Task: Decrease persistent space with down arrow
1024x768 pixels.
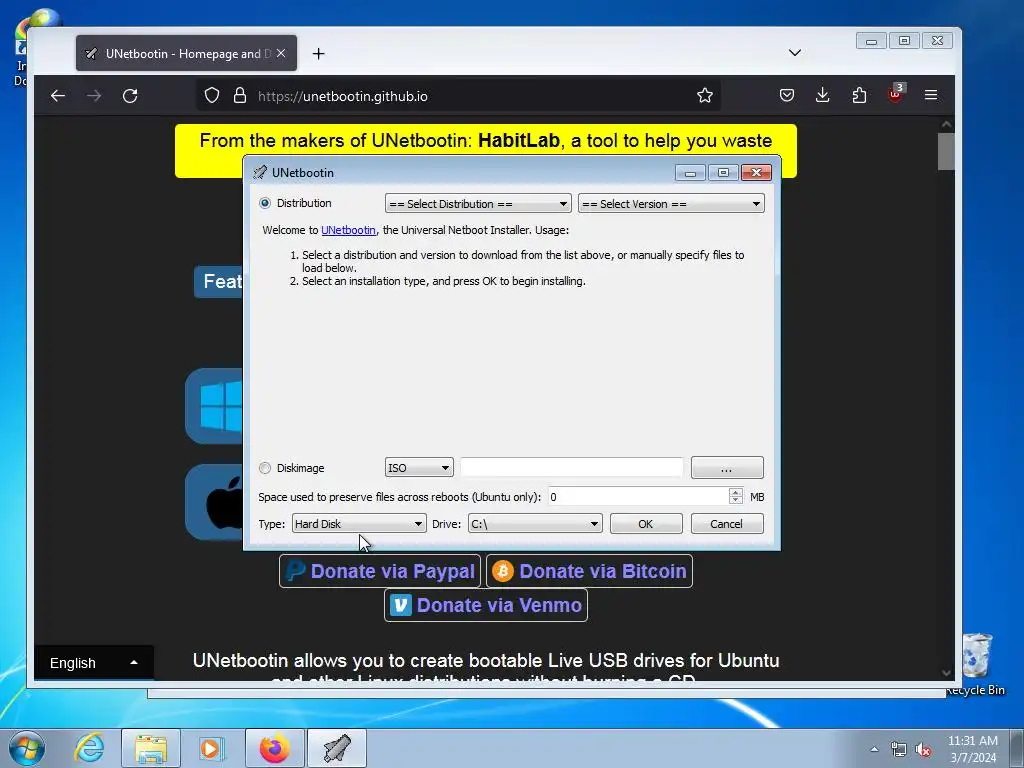Action: tap(736, 501)
